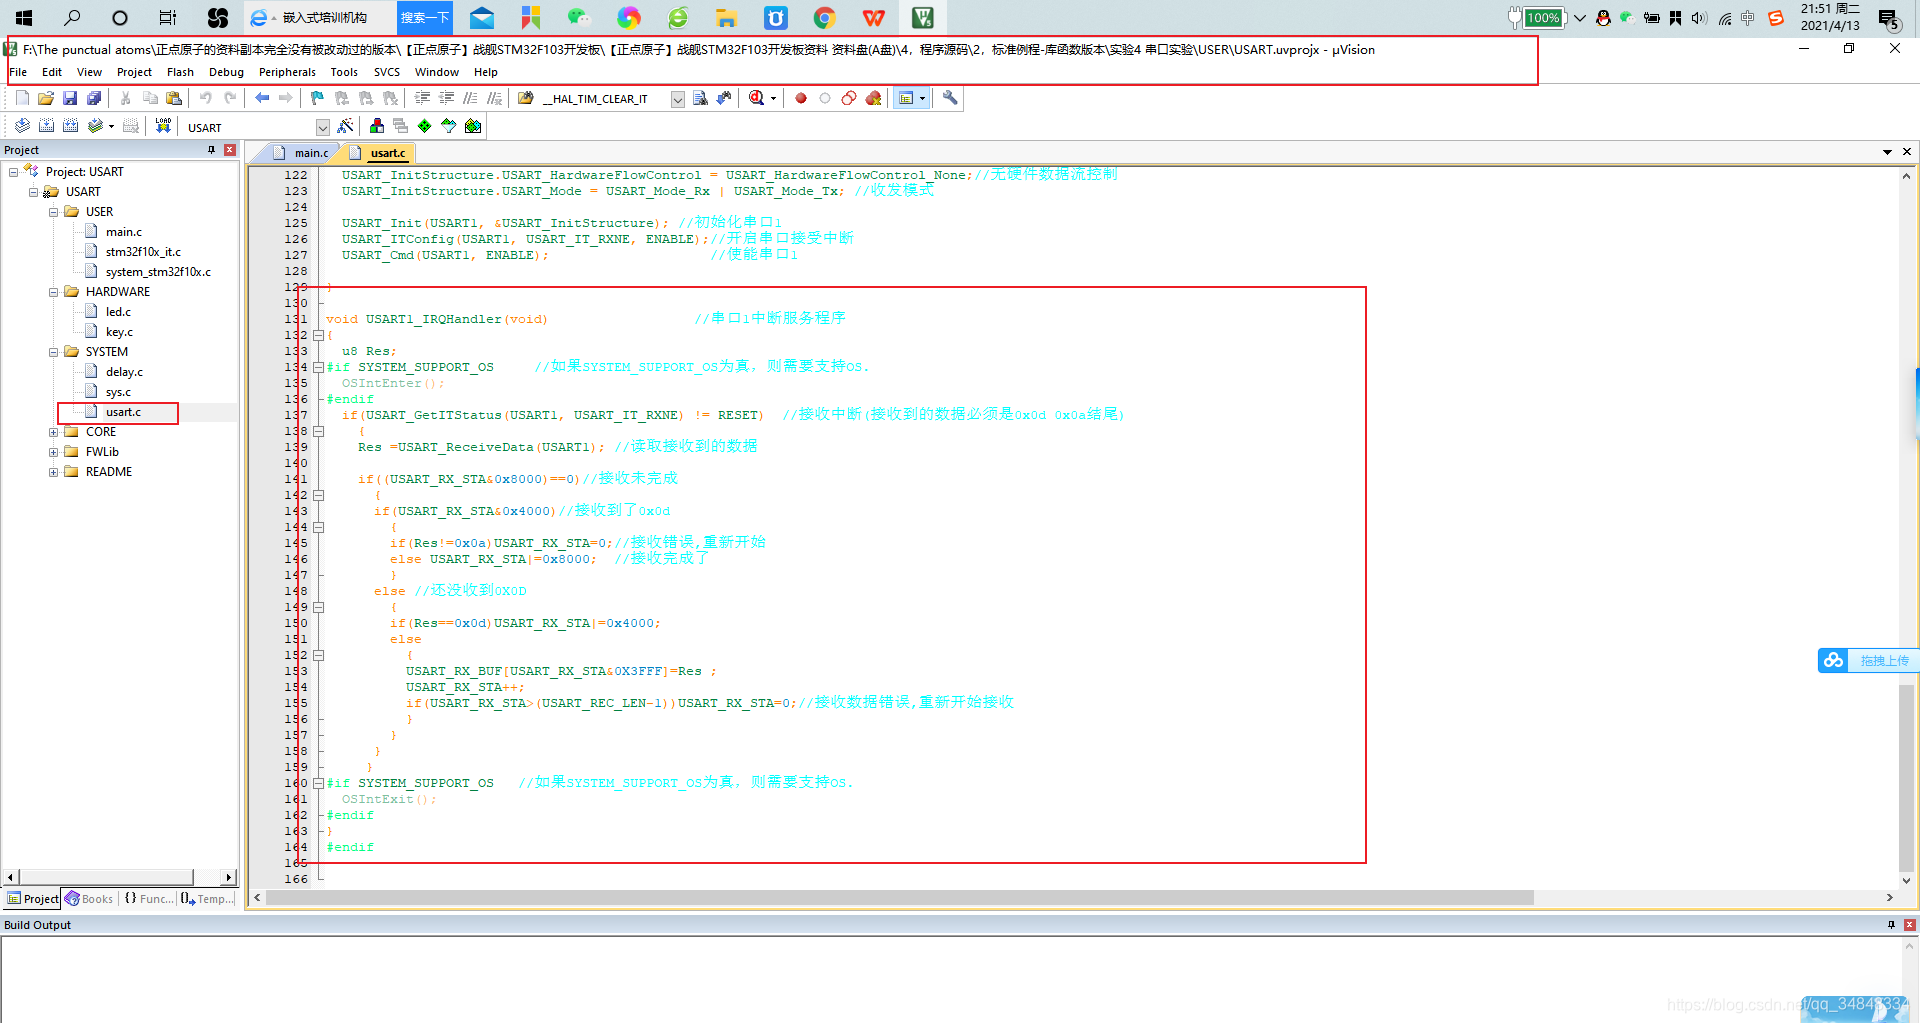Click the Rebuild all target files icon
Image resolution: width=1920 pixels, height=1023 pixels.
[x=70, y=126]
